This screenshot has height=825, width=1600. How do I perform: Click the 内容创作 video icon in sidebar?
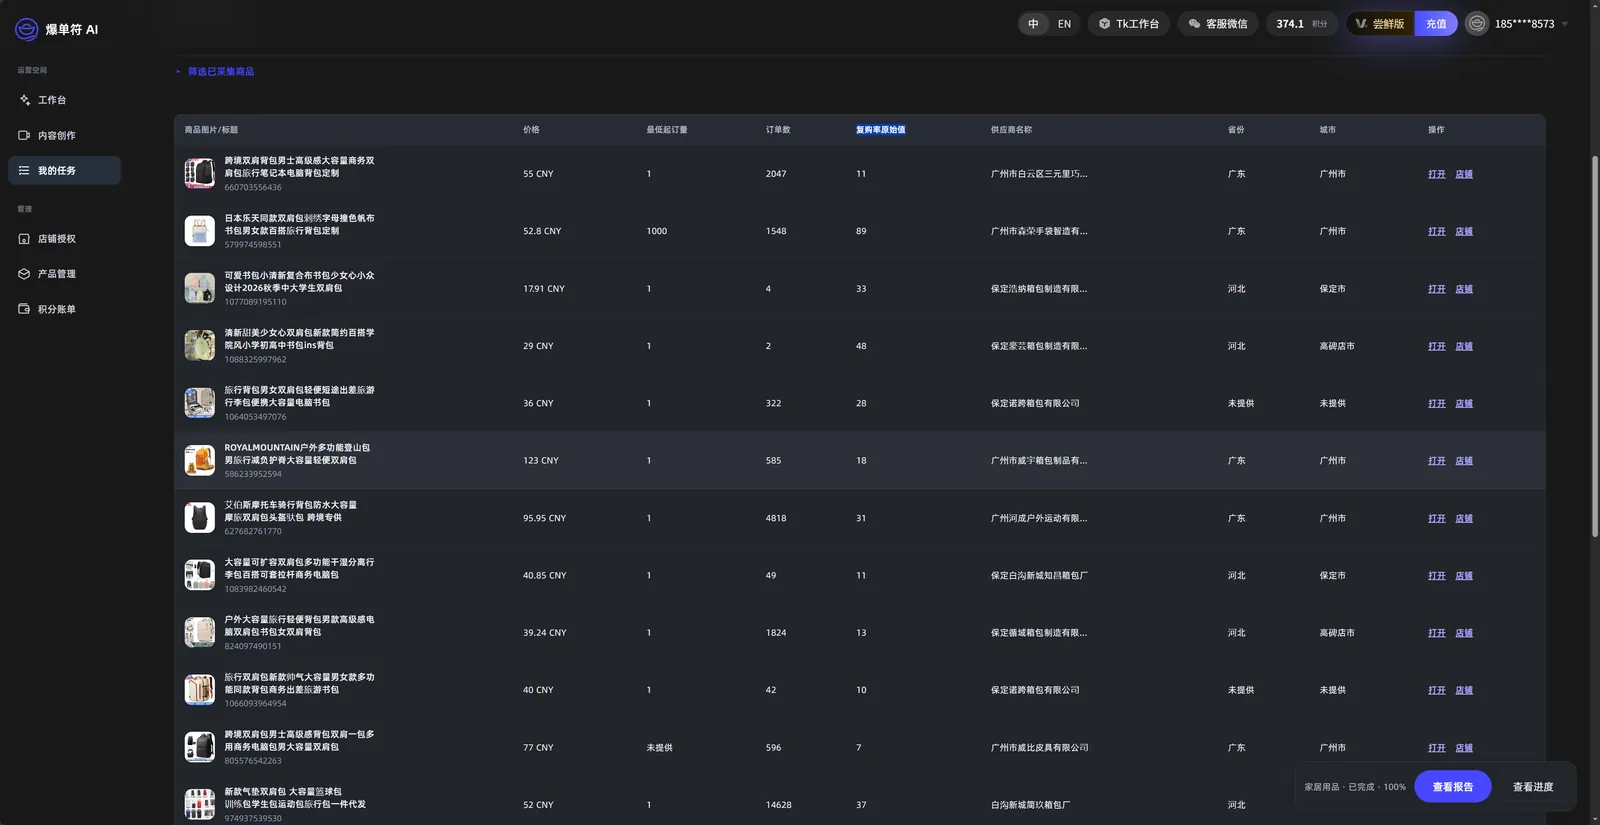24,135
